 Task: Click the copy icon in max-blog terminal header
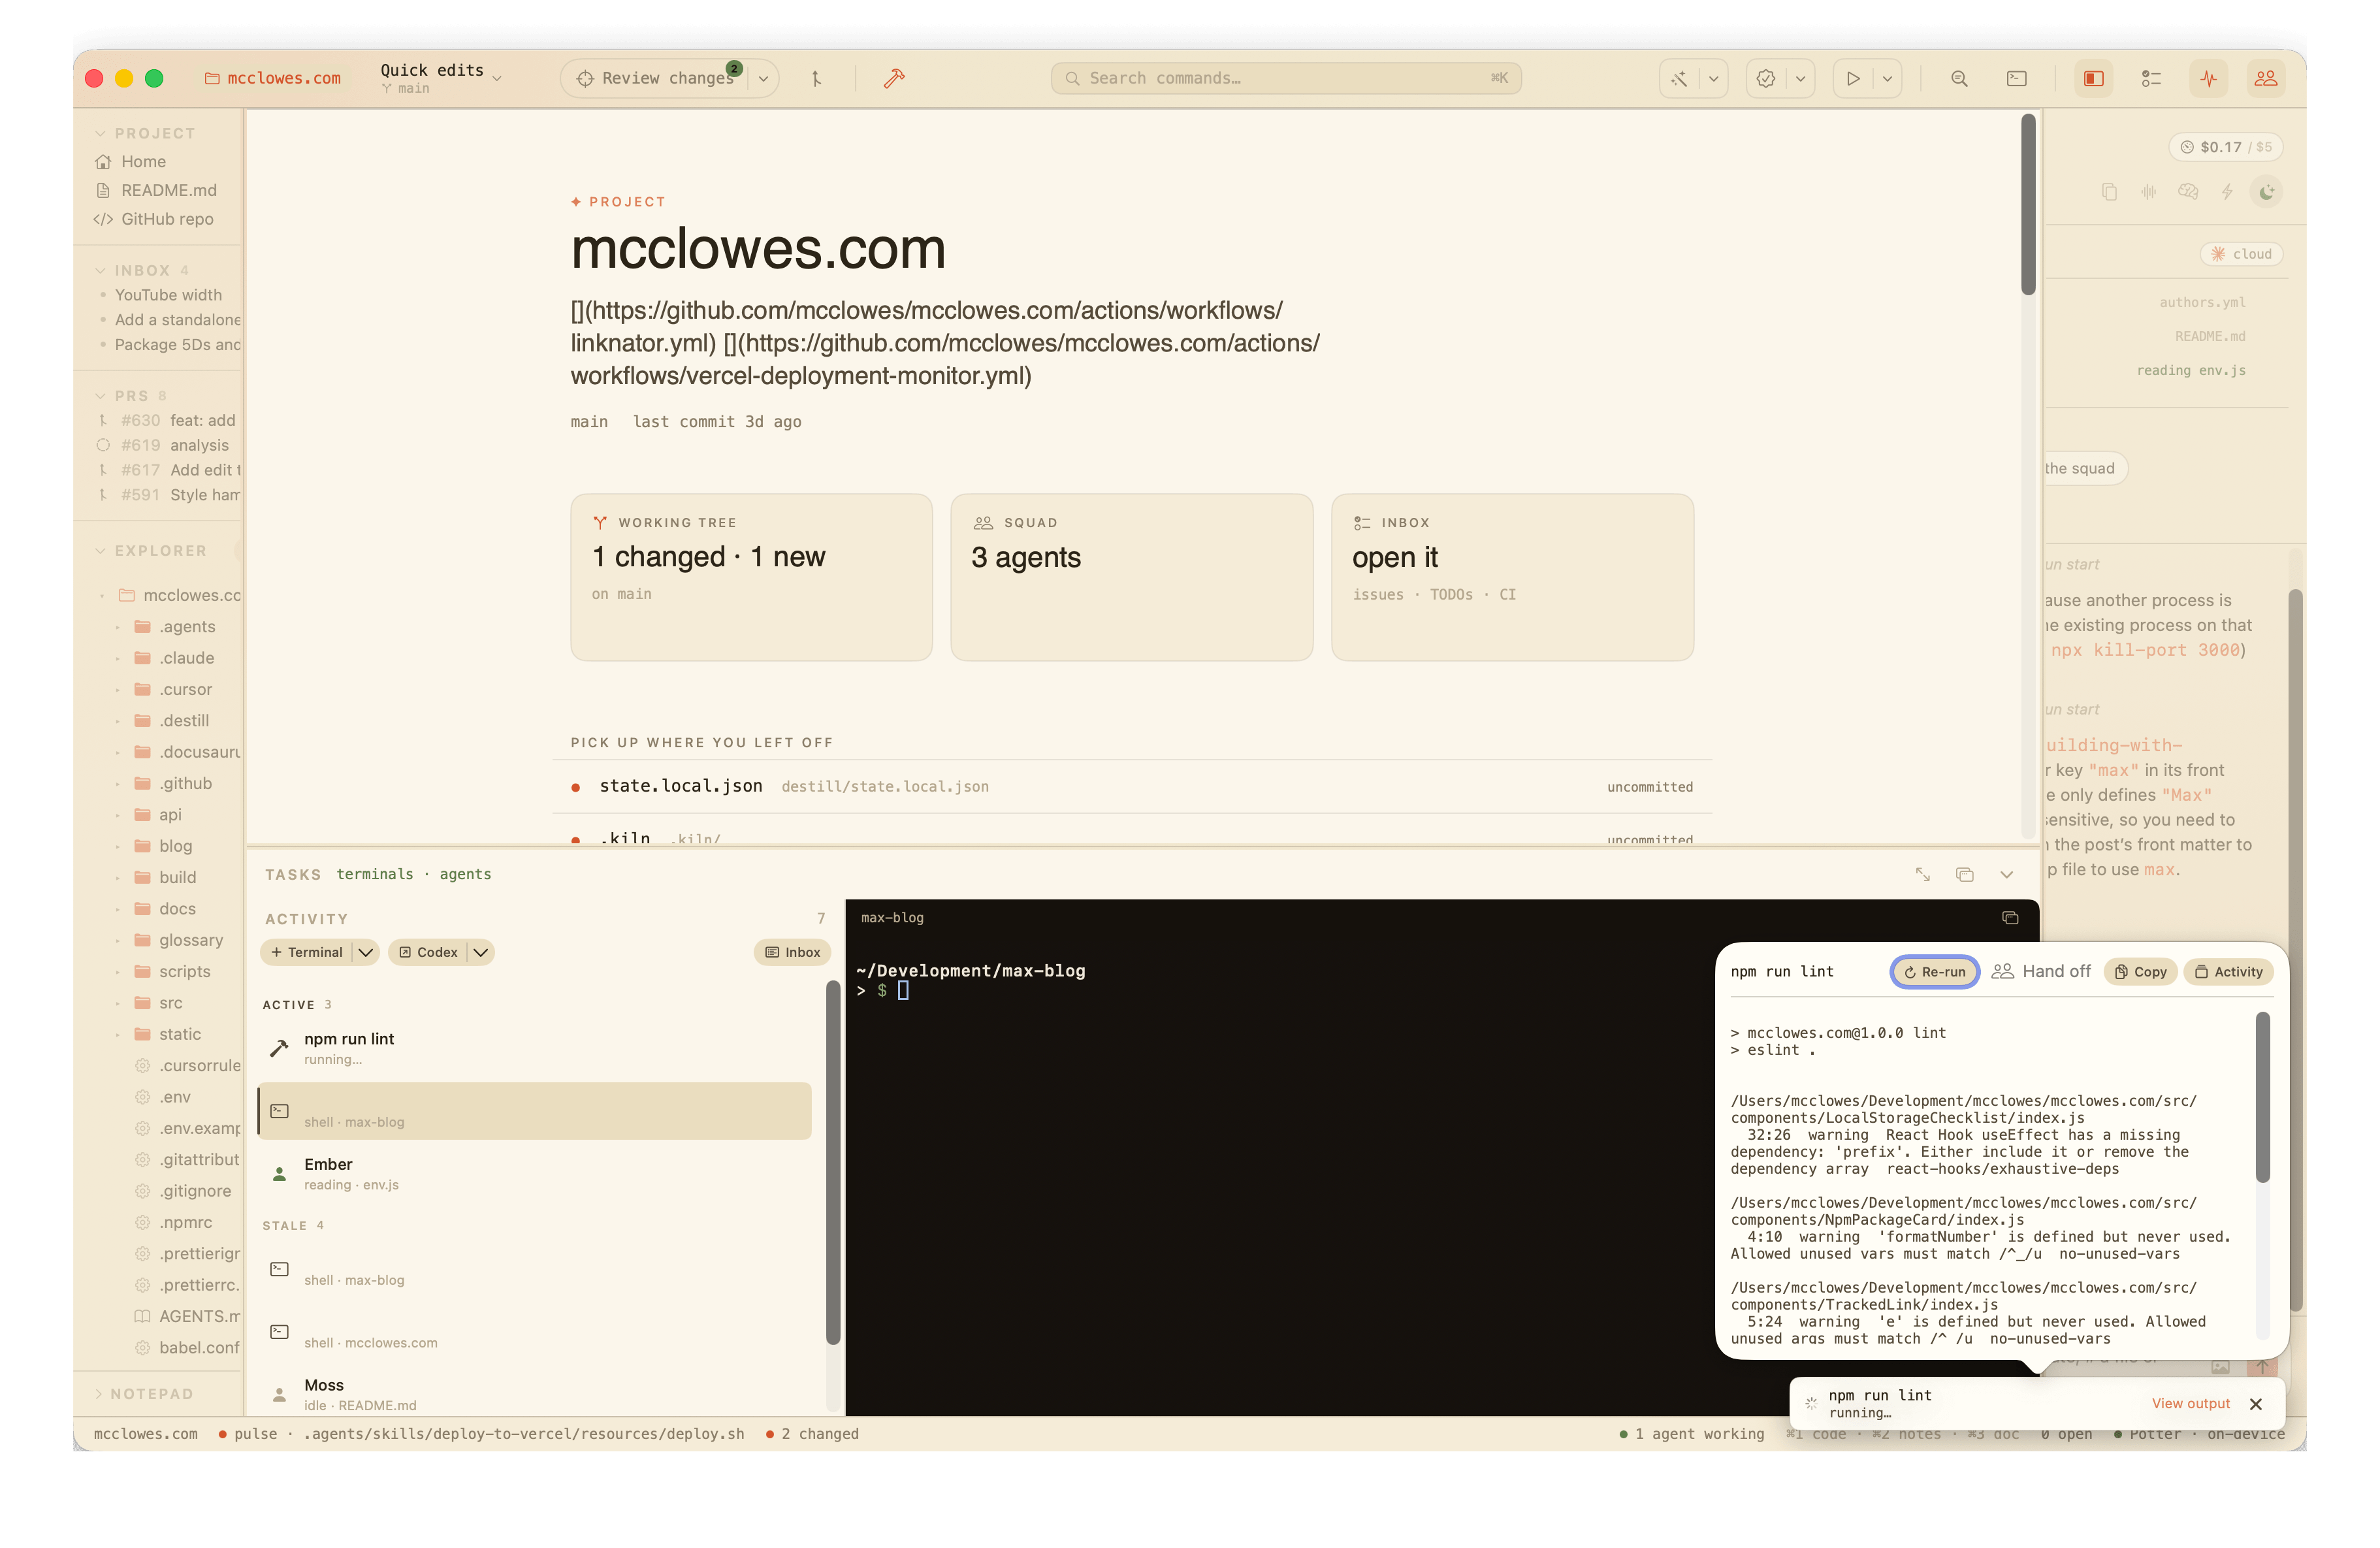(x=2010, y=917)
